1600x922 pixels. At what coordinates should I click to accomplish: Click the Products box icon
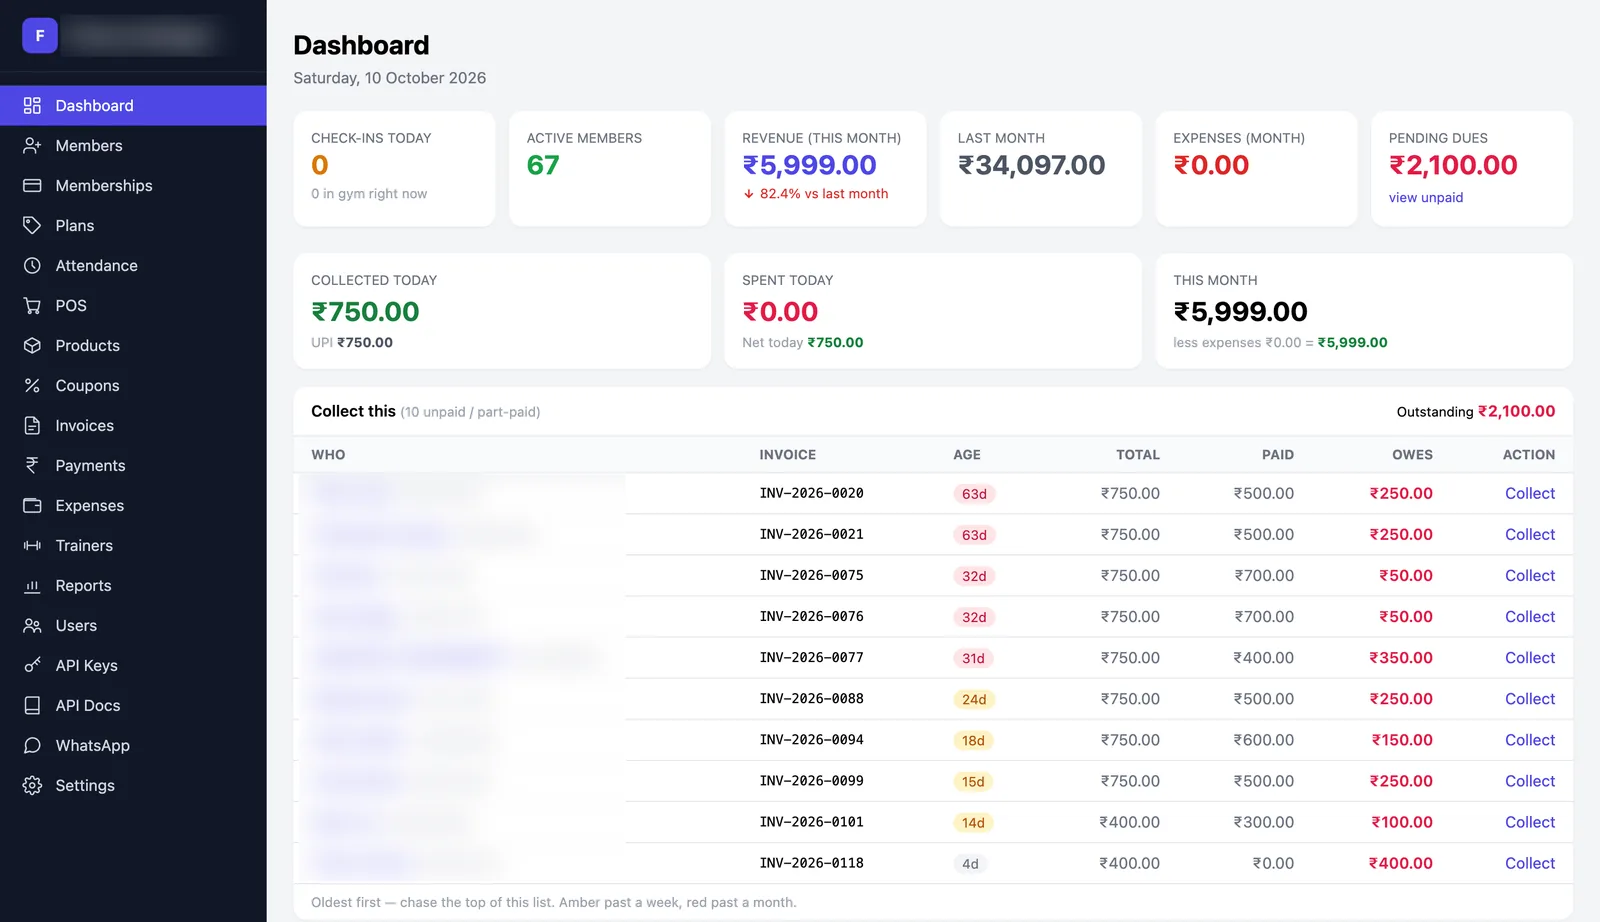[x=32, y=345]
